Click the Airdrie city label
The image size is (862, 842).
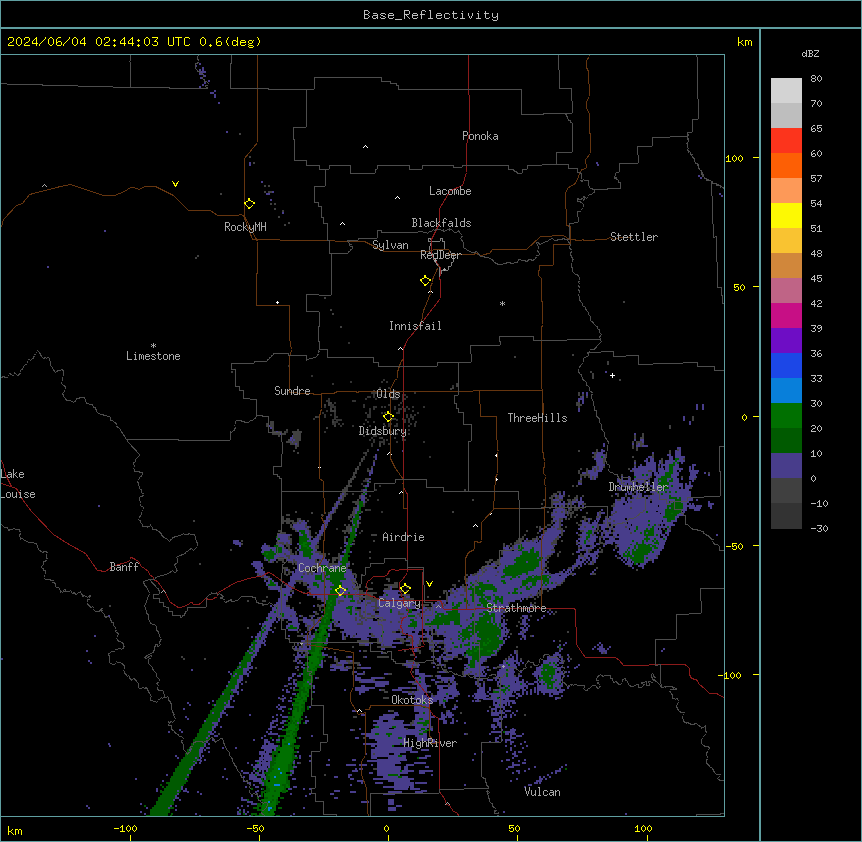[404, 537]
